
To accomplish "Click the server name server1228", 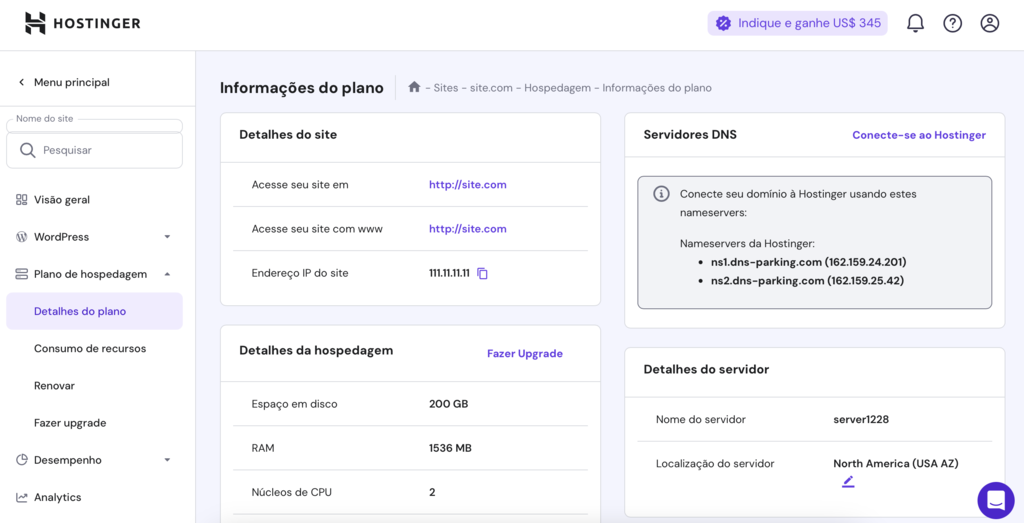I will 861,419.
